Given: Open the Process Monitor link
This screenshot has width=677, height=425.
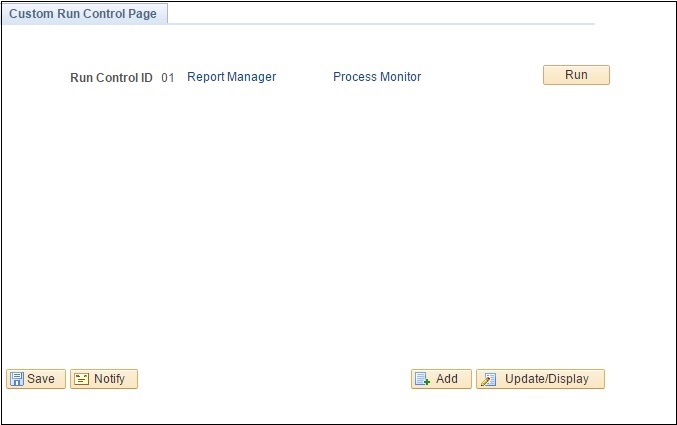Looking at the screenshot, I should [377, 77].
